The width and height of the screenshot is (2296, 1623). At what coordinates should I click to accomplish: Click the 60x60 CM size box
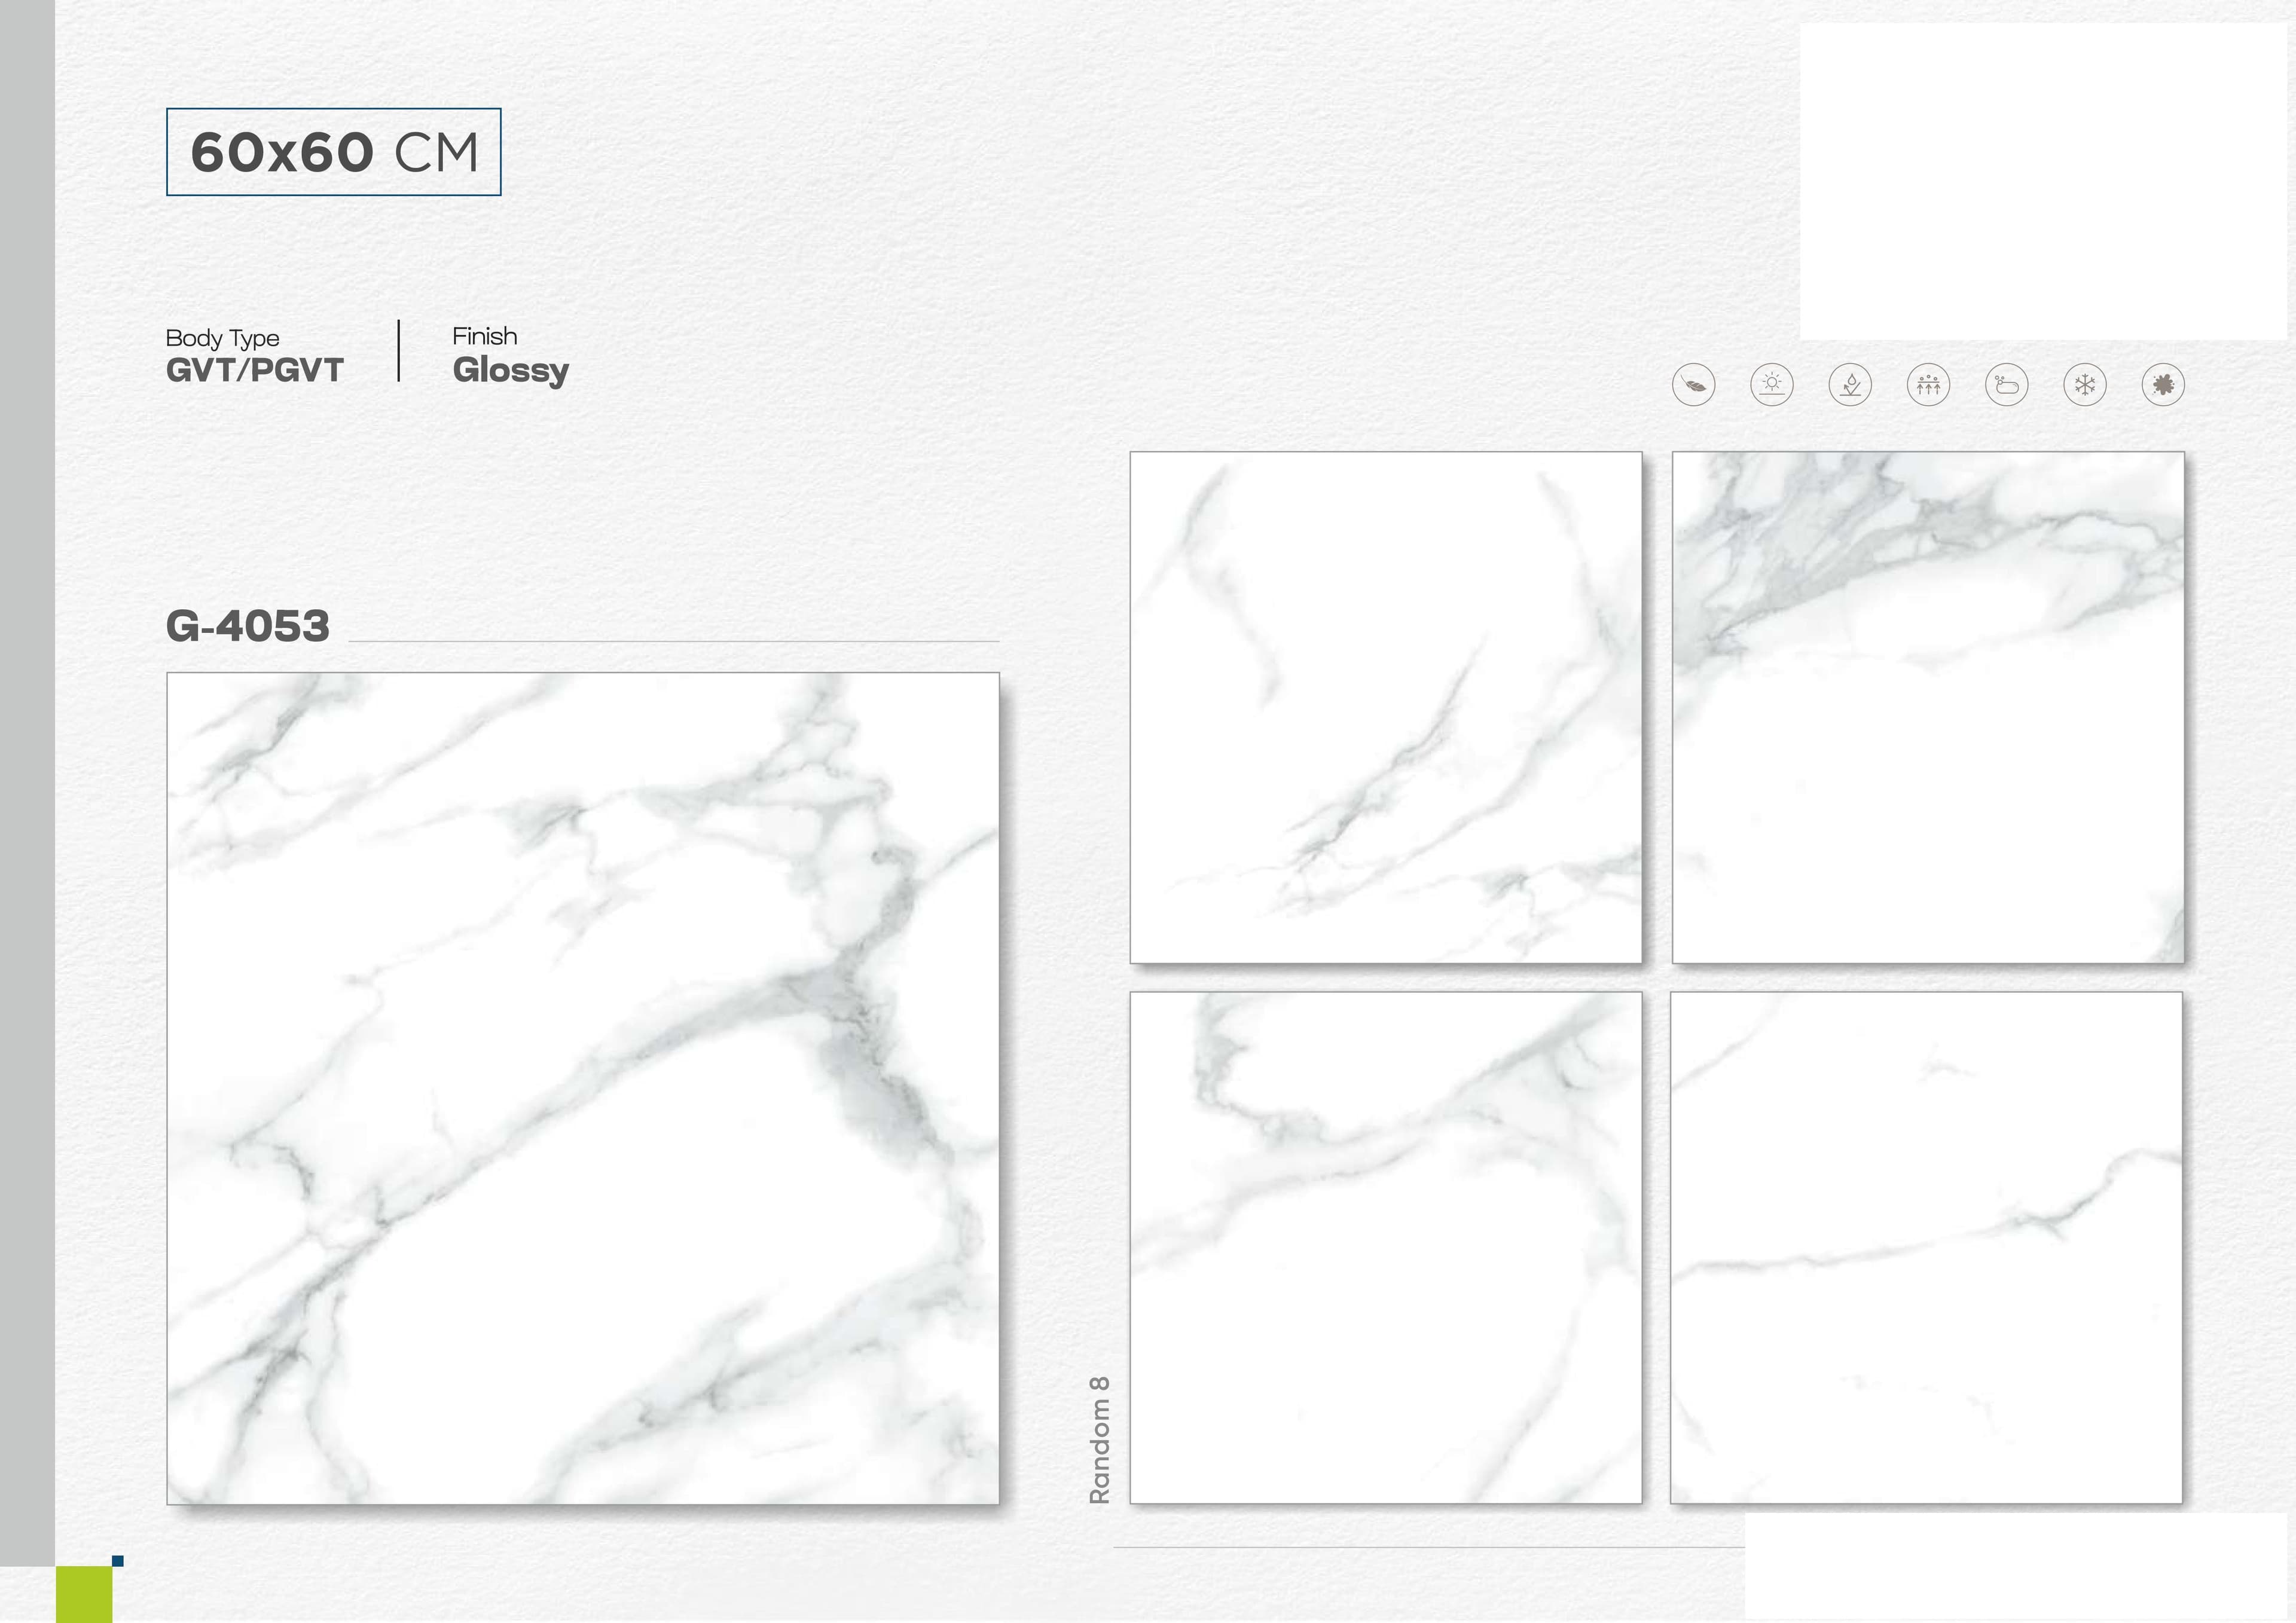pos(334,152)
